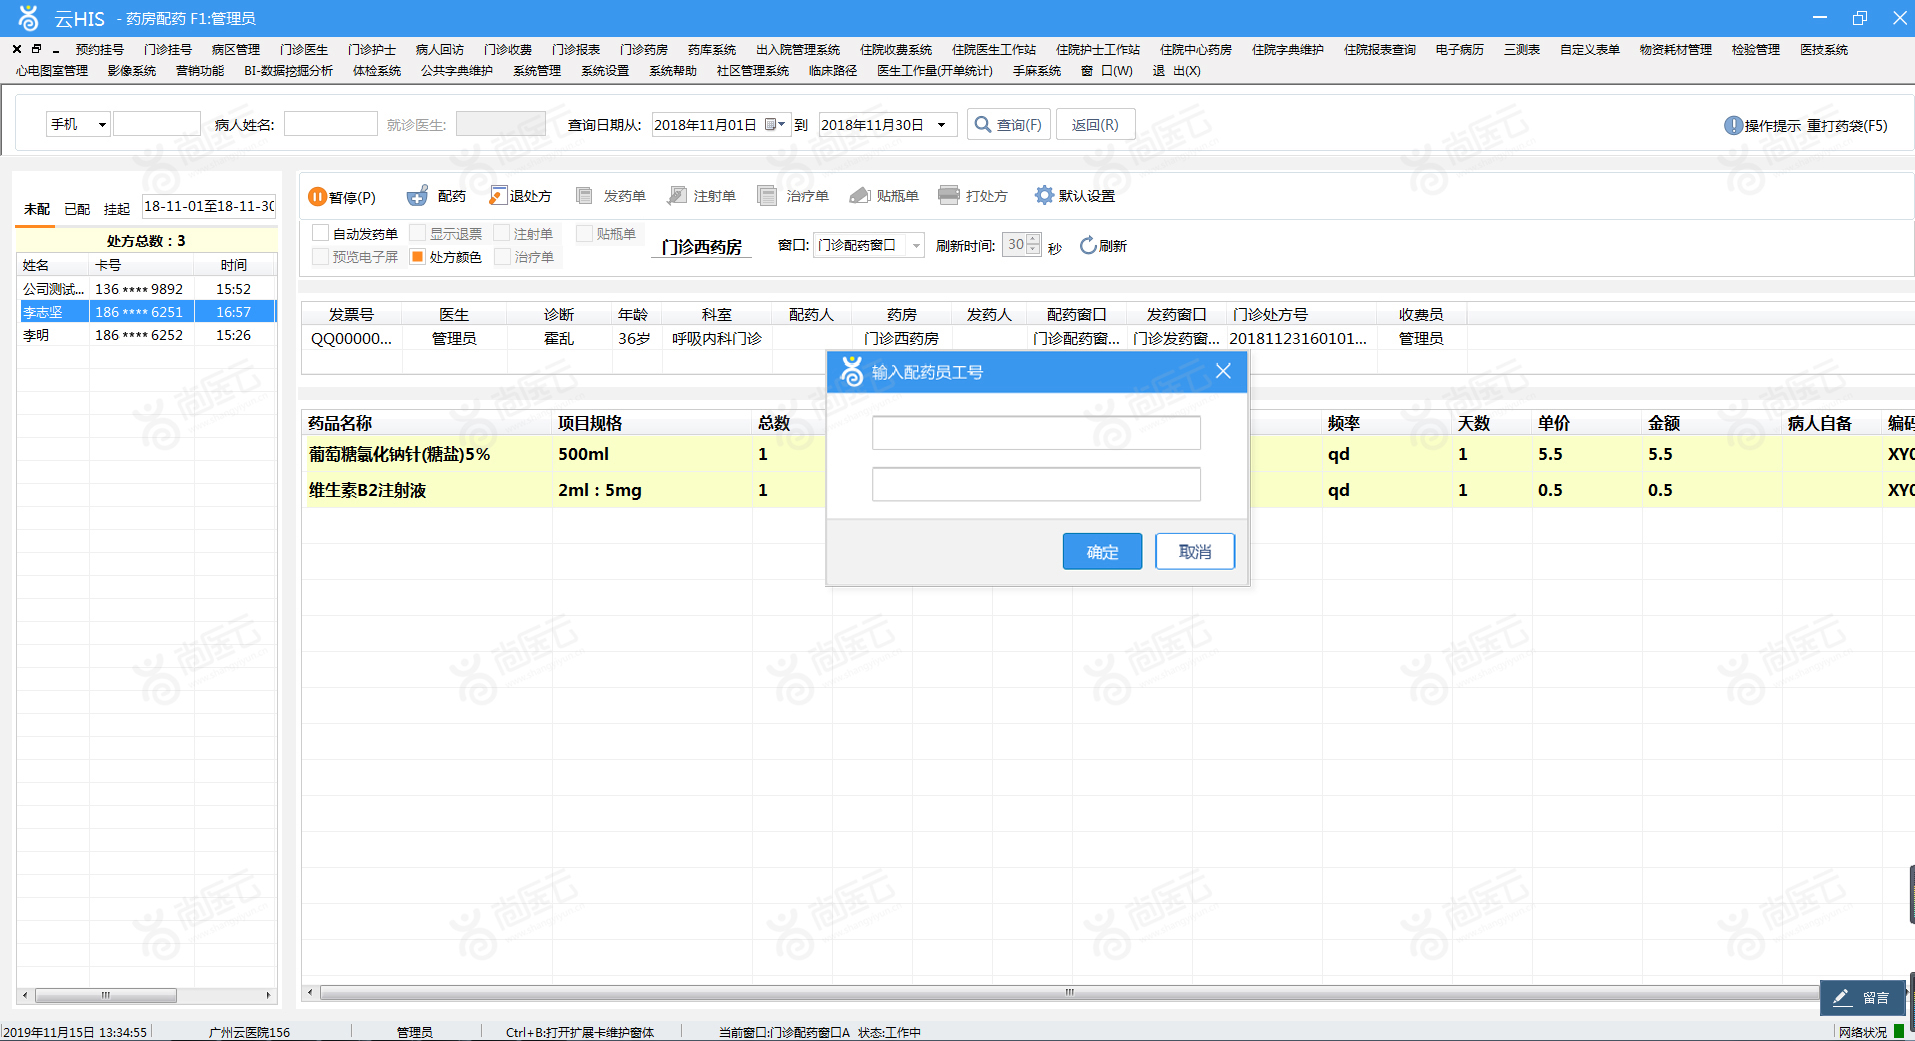1915x1041 pixels.
Task: Toggle the 注射单 checkbox option
Action: coord(502,233)
